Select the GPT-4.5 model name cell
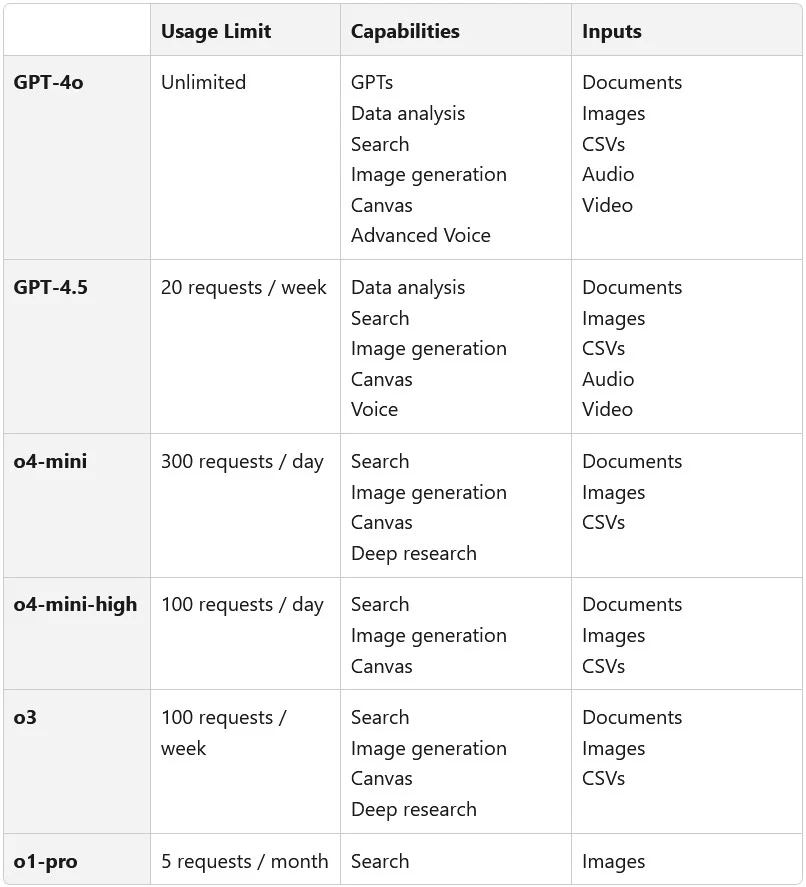 point(51,288)
